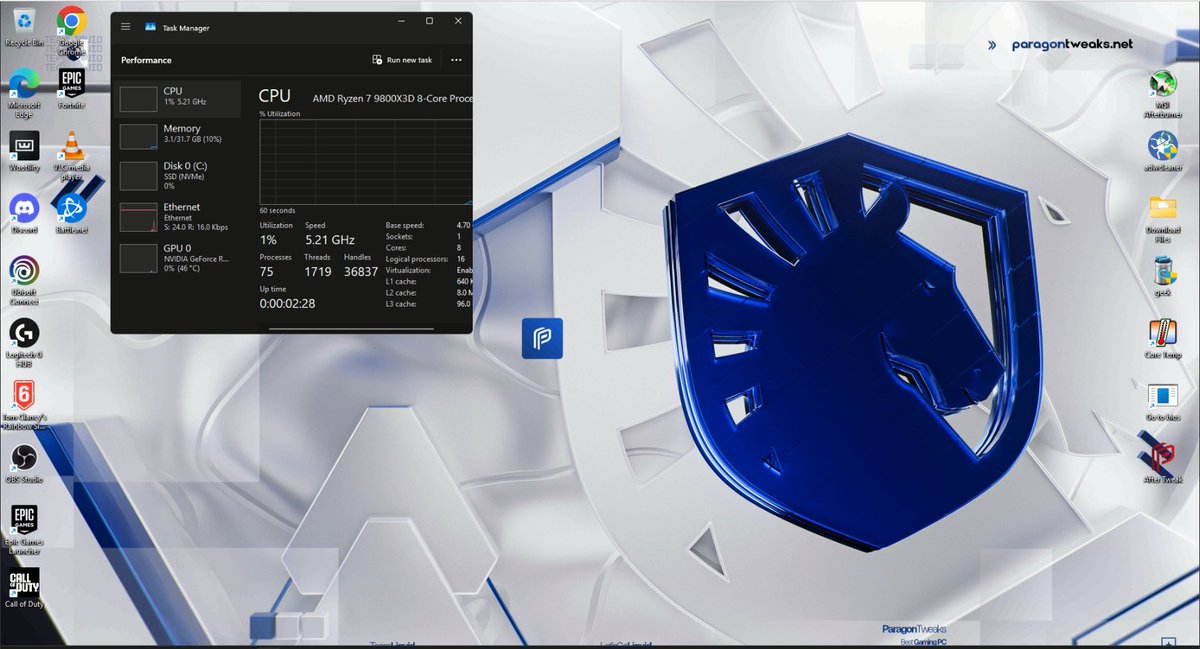Launch the adwcleaner shortcut

[1162, 152]
